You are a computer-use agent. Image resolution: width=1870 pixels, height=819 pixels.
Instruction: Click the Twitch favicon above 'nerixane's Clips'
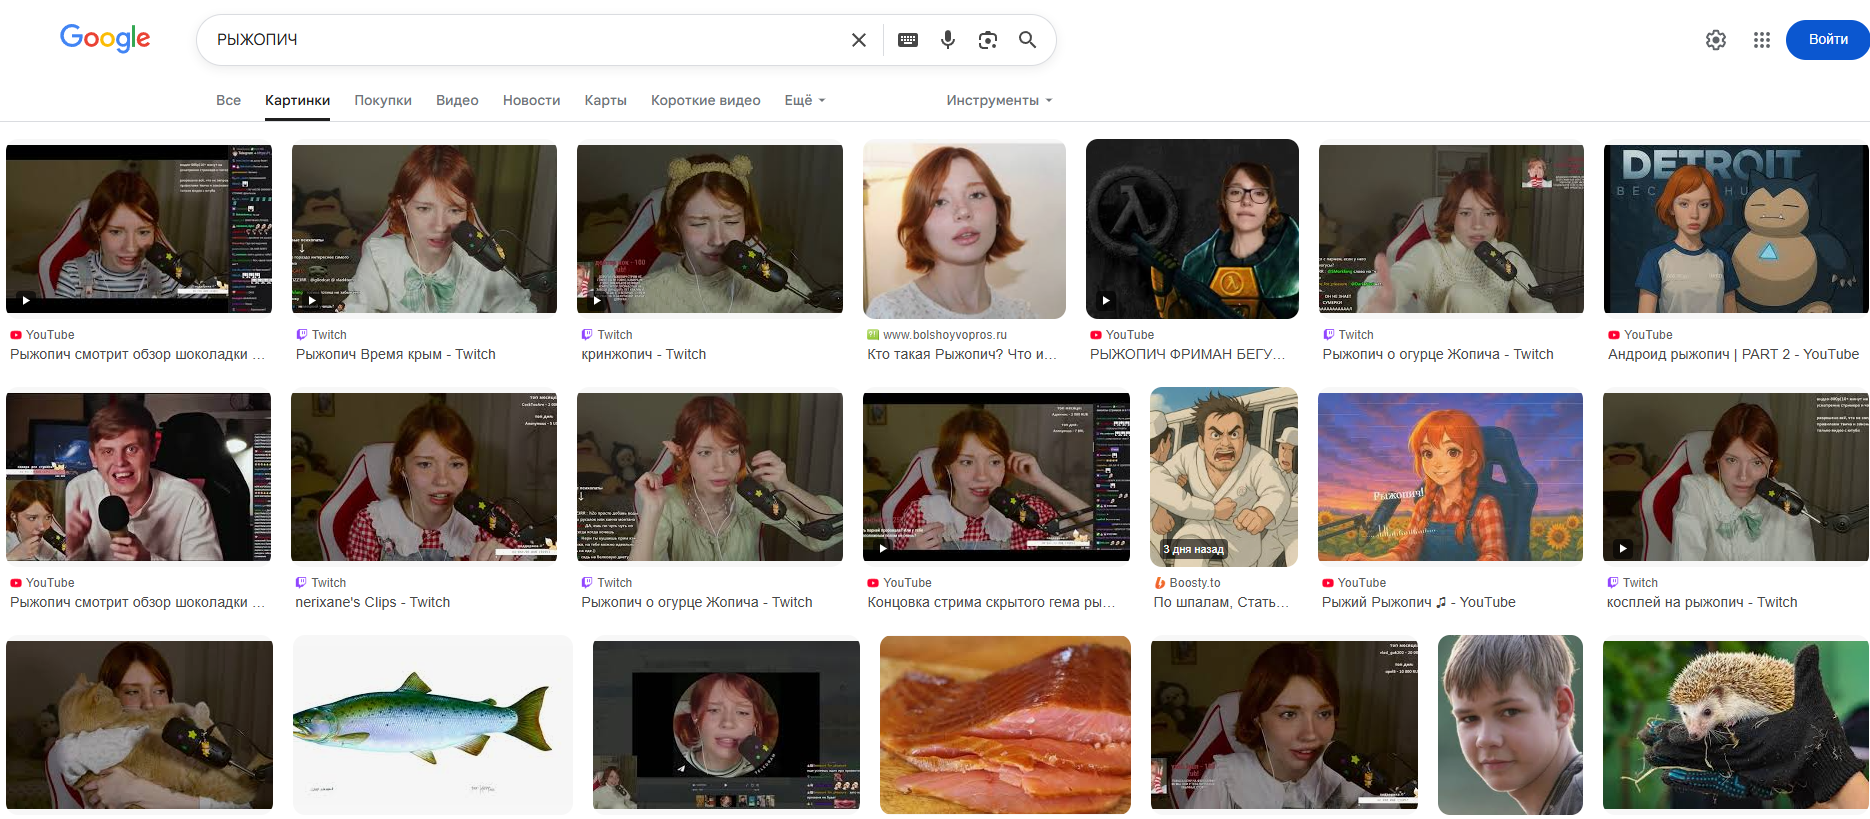(x=301, y=583)
